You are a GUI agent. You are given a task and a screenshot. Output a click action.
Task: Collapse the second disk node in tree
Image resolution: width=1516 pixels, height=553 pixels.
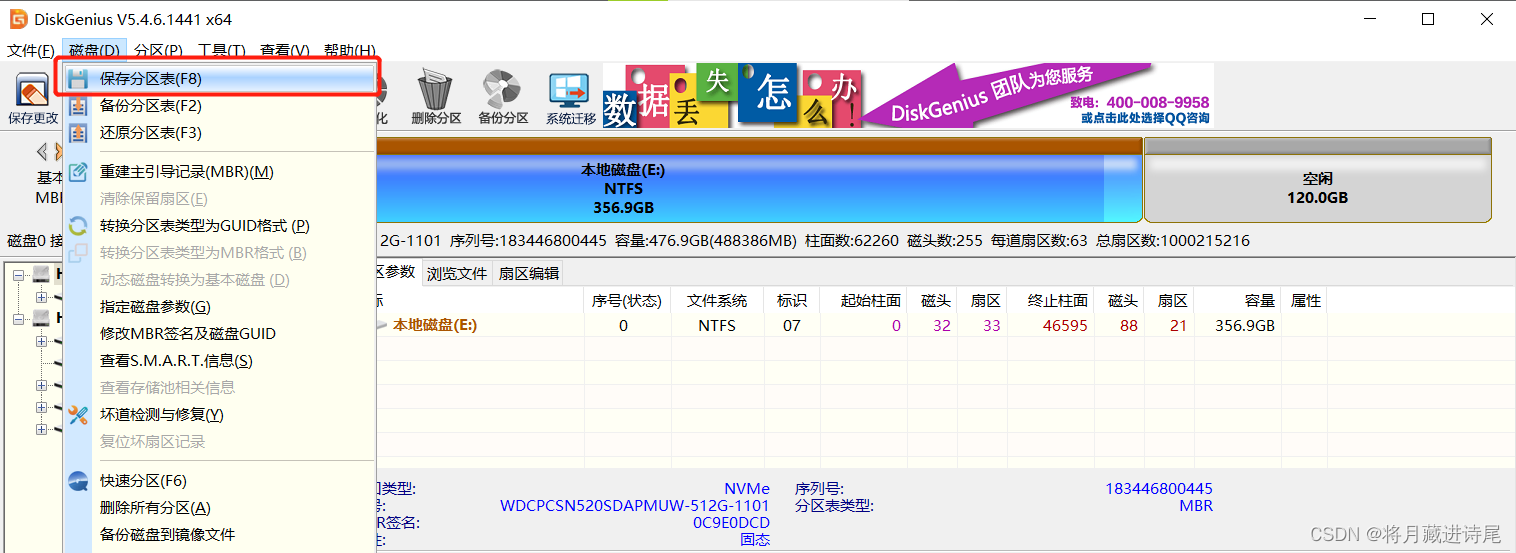tap(20, 318)
